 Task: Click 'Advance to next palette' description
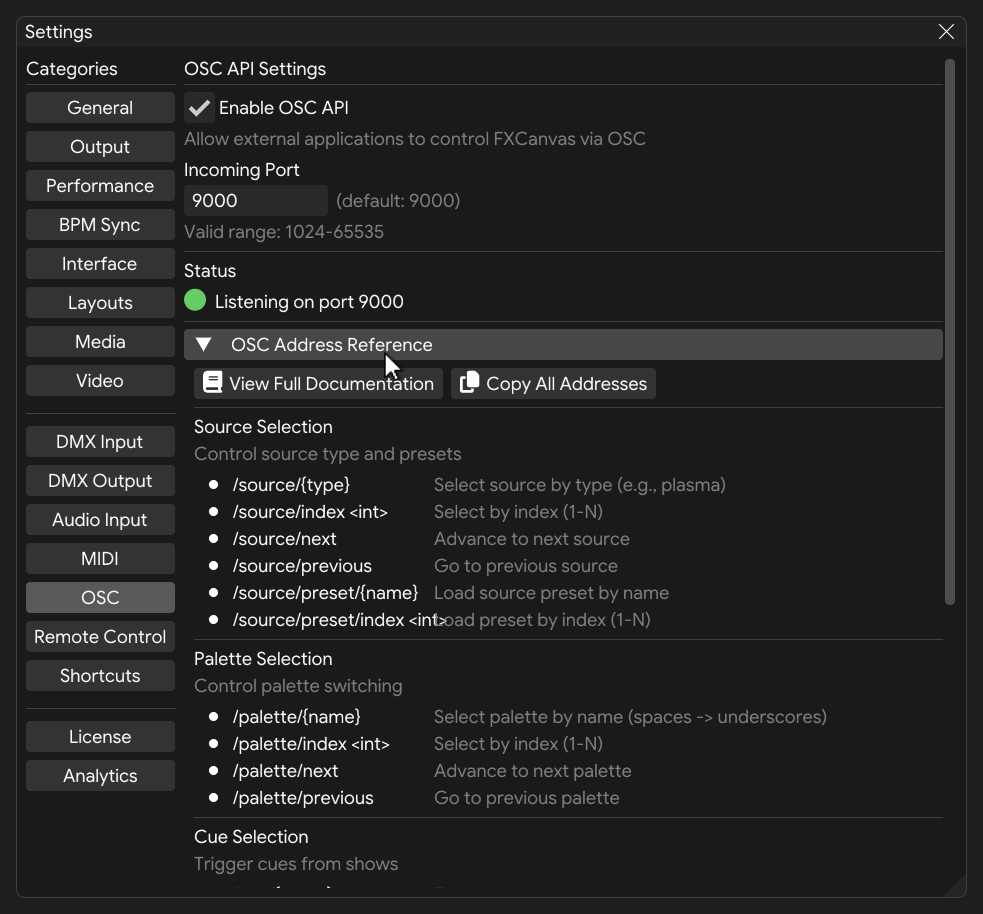click(533, 770)
